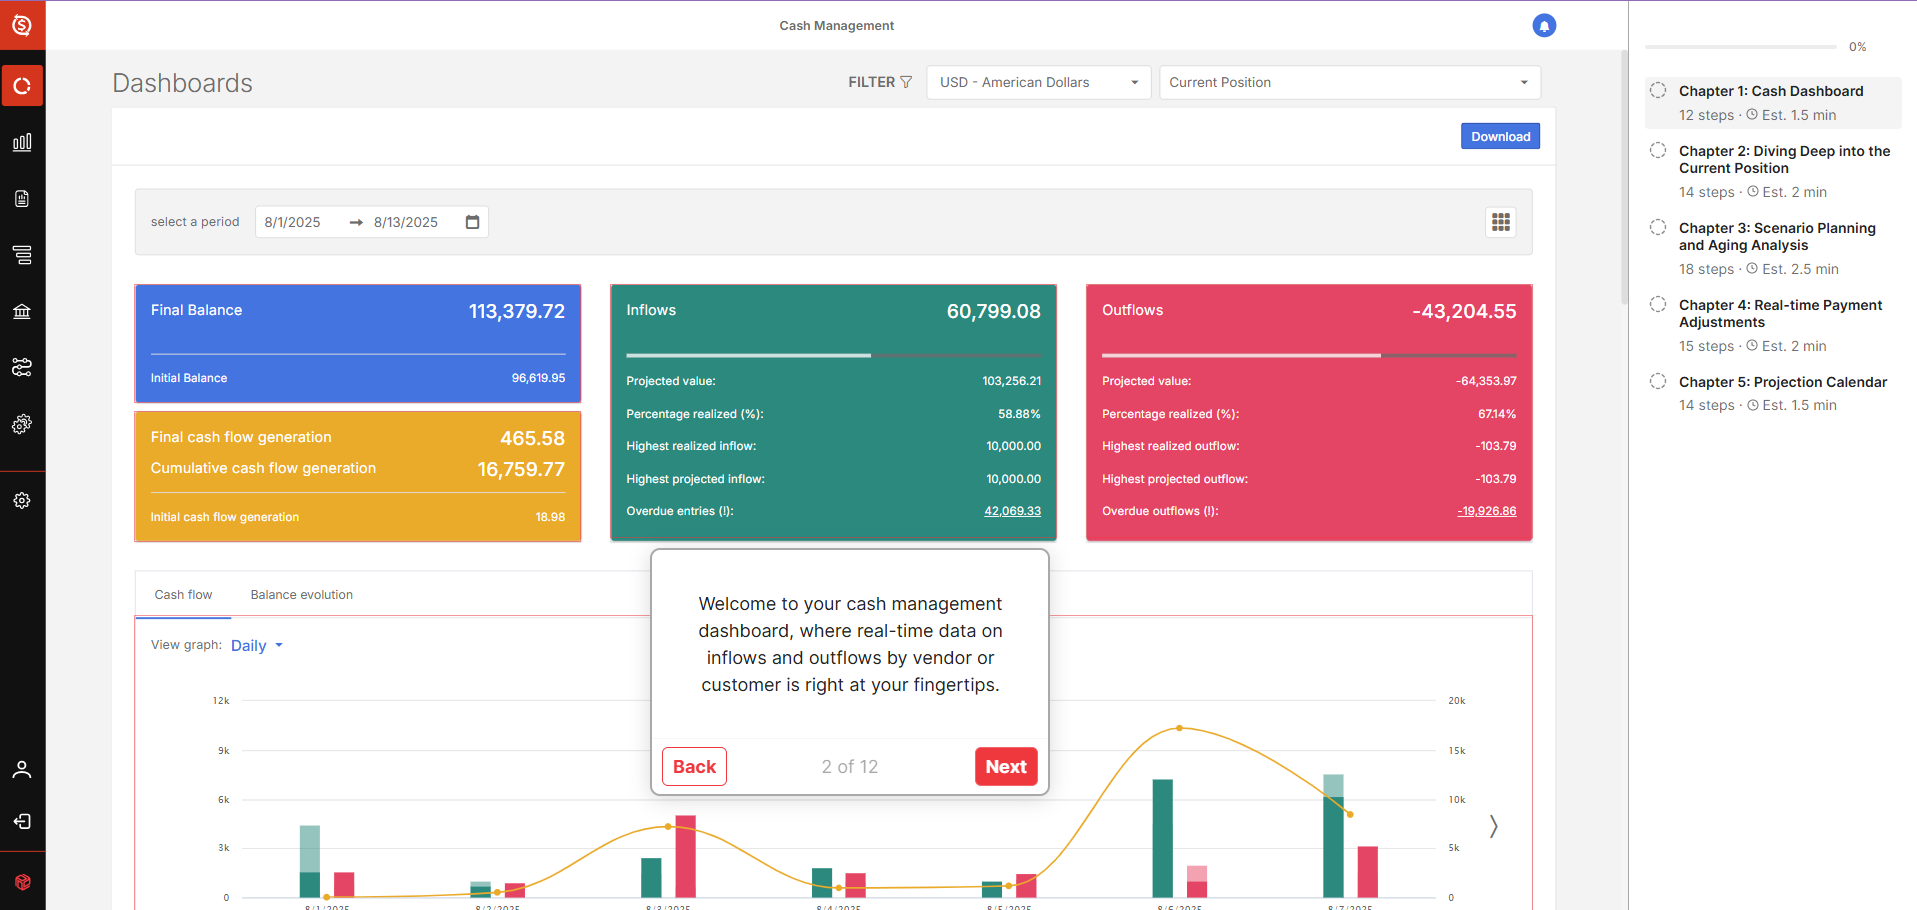Switch to Balance evolution tab
The width and height of the screenshot is (1917, 910).
pos(301,595)
